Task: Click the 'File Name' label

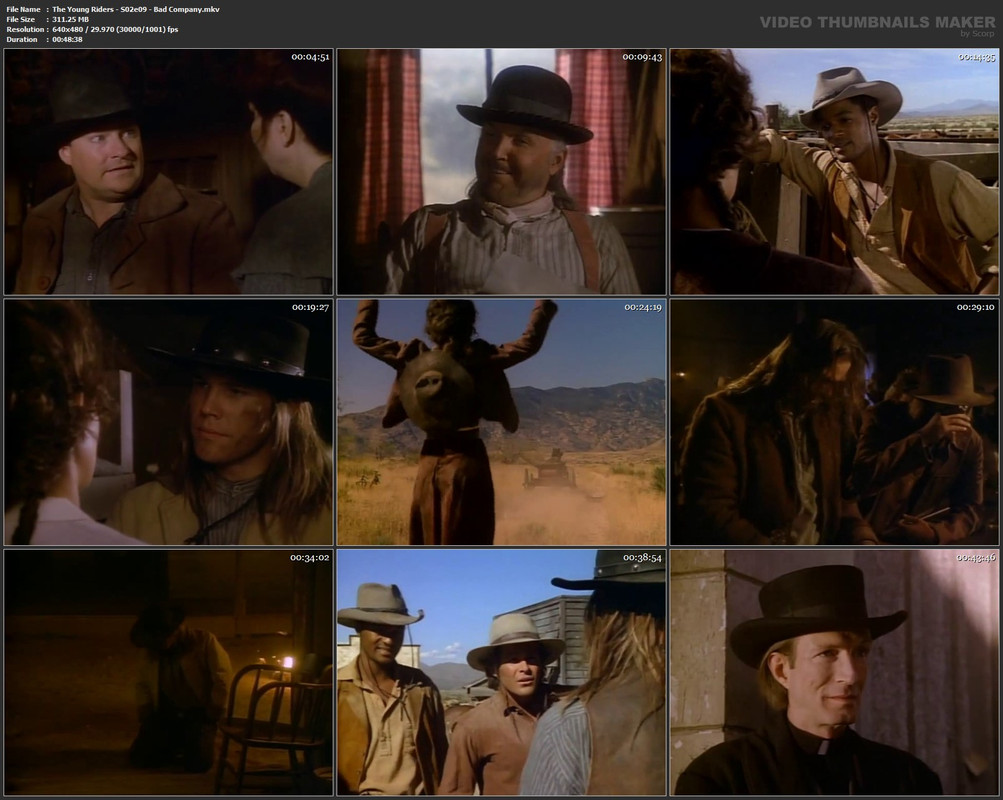Action: pos(23,9)
